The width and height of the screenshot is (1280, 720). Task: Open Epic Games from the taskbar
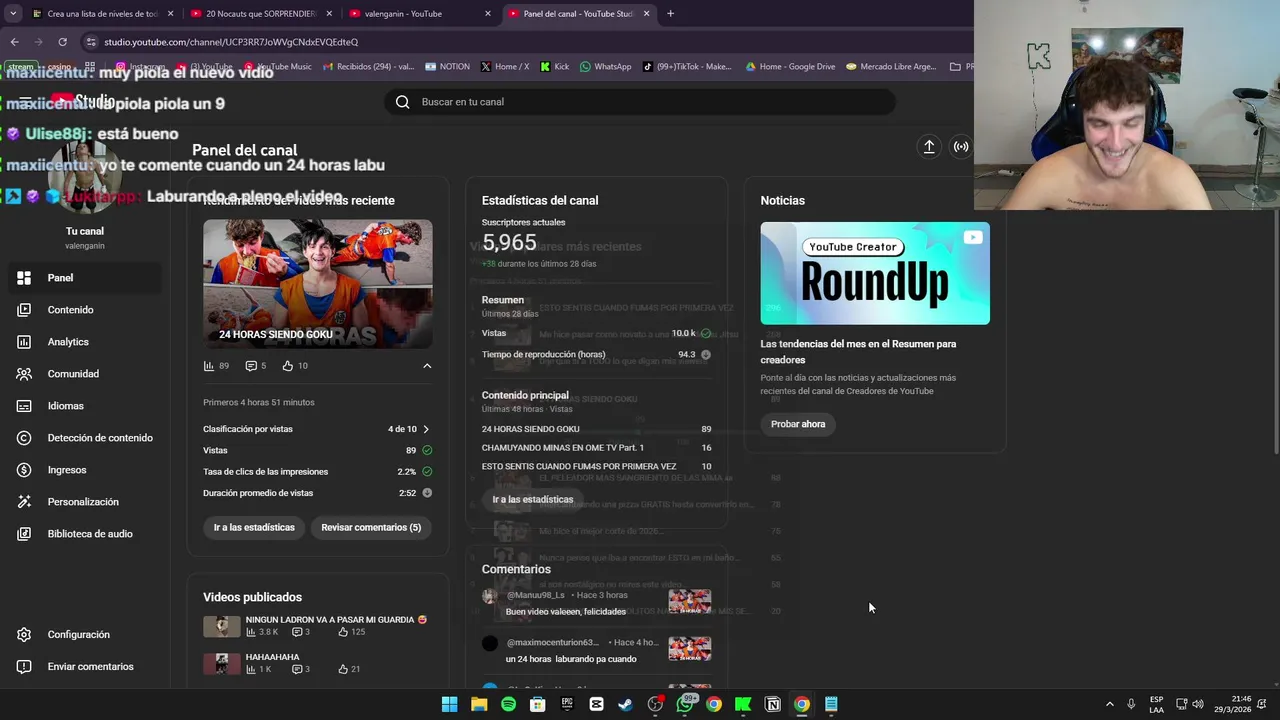click(567, 705)
